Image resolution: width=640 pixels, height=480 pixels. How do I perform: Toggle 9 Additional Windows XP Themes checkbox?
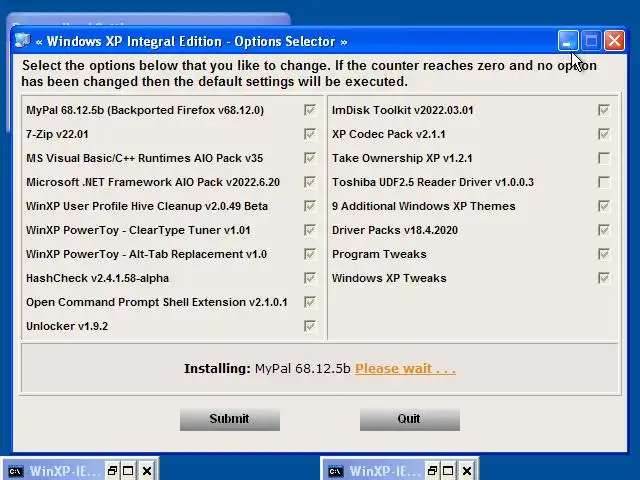click(x=604, y=206)
